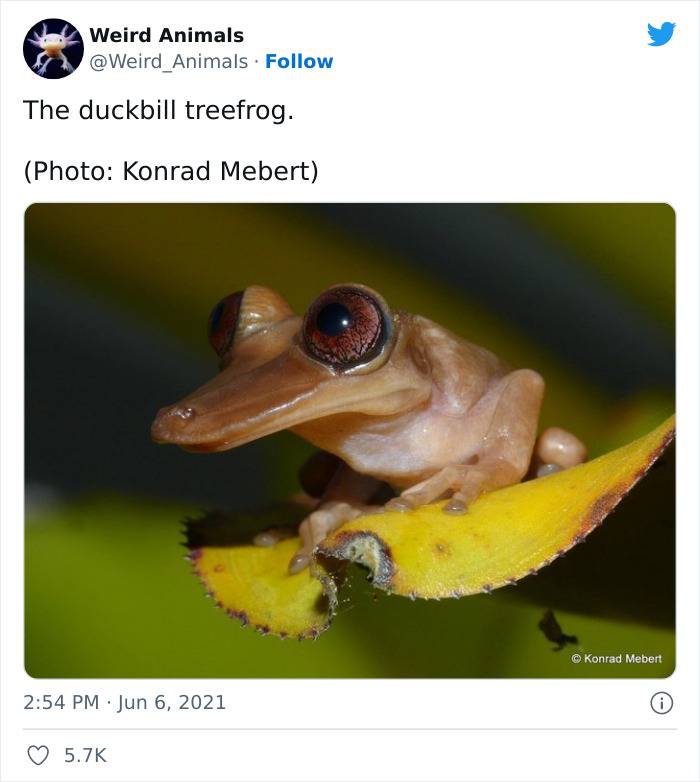Follow the Weird Animals account
Image resolution: width=700 pixels, height=782 pixels.
click(299, 61)
